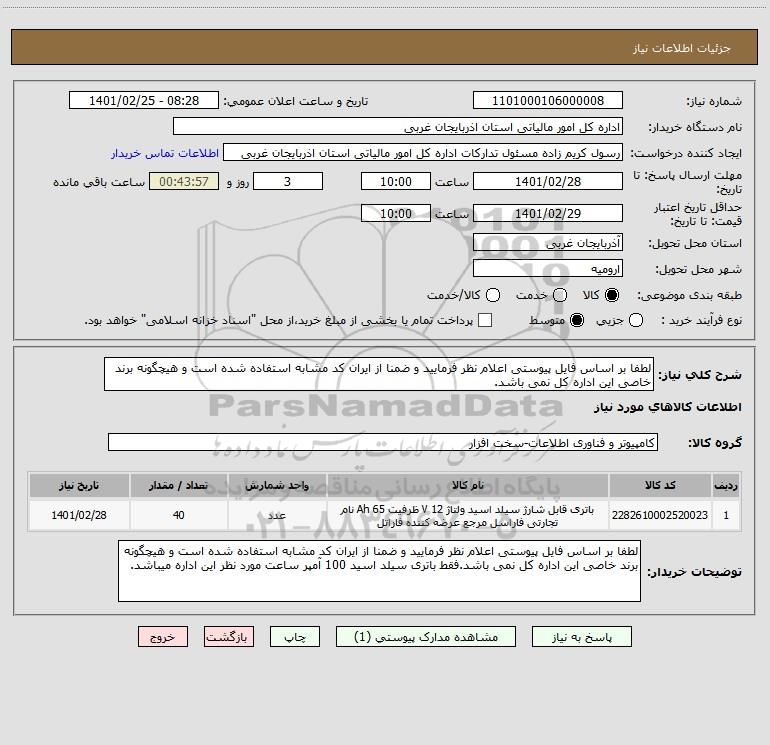This screenshot has height=745, width=770.
Task: Click the unit cell عدد
Action: [x=277, y=515]
